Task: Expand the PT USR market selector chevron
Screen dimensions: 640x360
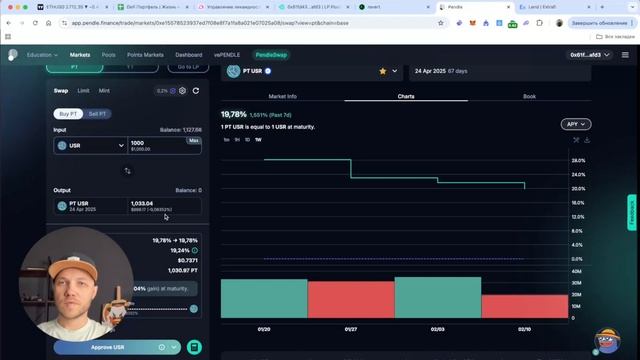Action: [x=395, y=71]
